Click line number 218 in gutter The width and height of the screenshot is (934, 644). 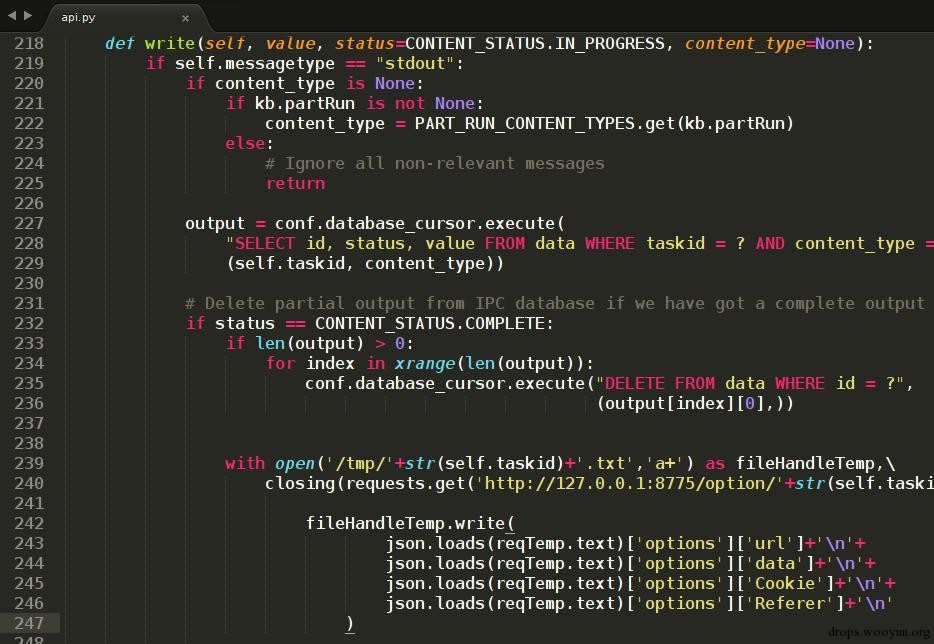tap(29, 43)
